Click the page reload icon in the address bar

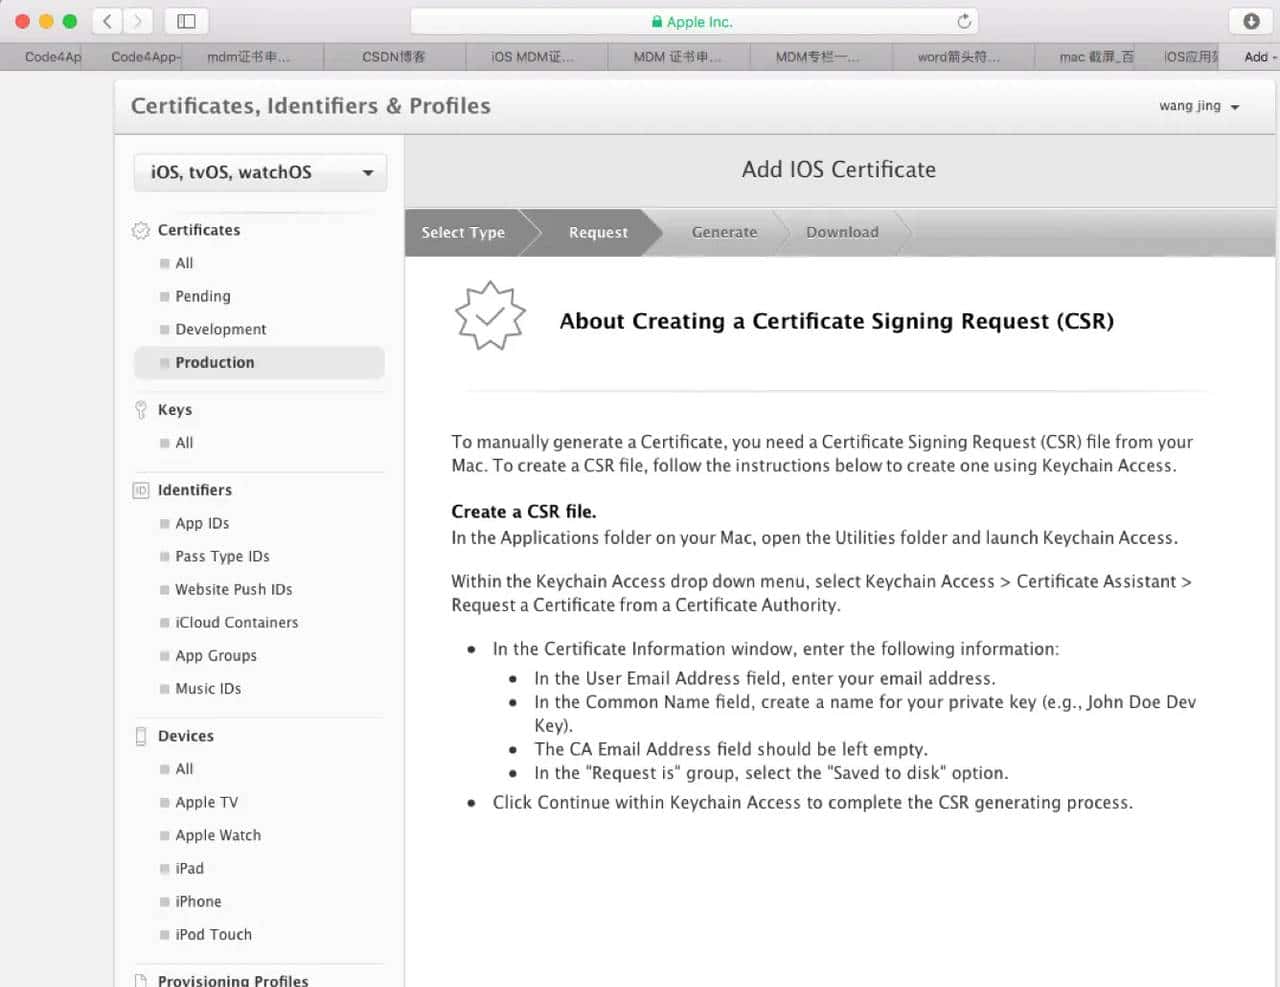coord(962,20)
